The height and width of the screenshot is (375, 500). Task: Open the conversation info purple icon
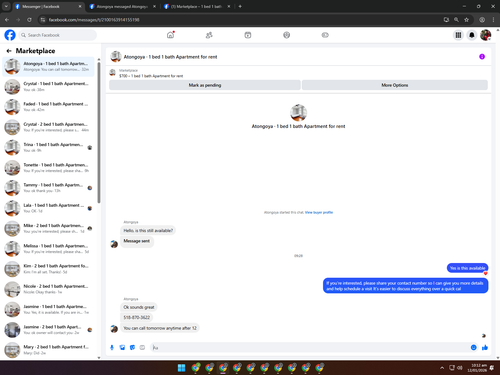[482, 57]
